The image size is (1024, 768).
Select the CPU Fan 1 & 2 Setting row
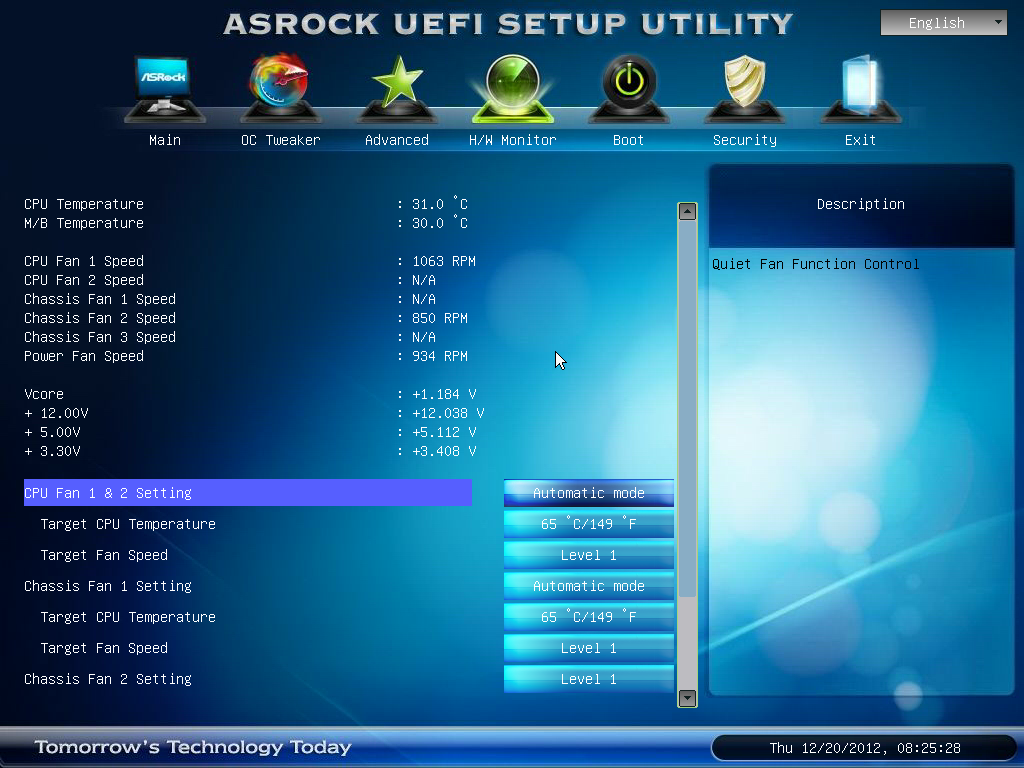click(x=248, y=493)
